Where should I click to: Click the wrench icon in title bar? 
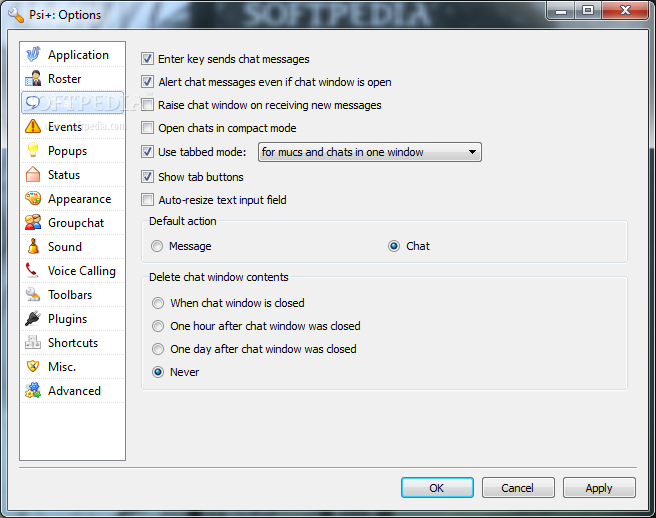[16, 15]
